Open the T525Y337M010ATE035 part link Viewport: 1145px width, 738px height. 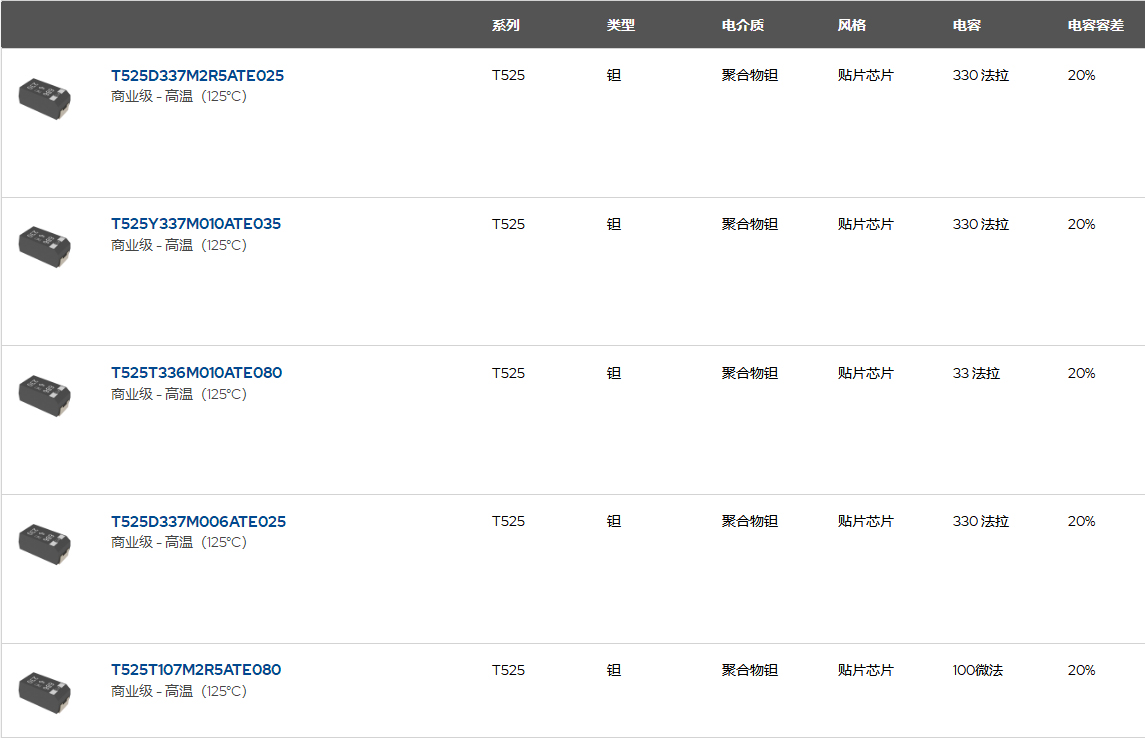(x=196, y=224)
